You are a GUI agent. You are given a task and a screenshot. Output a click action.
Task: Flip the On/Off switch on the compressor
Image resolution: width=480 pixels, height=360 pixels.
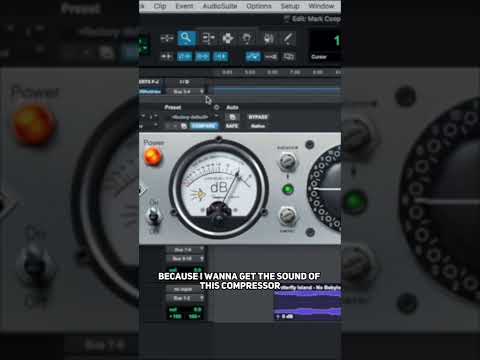click(154, 216)
